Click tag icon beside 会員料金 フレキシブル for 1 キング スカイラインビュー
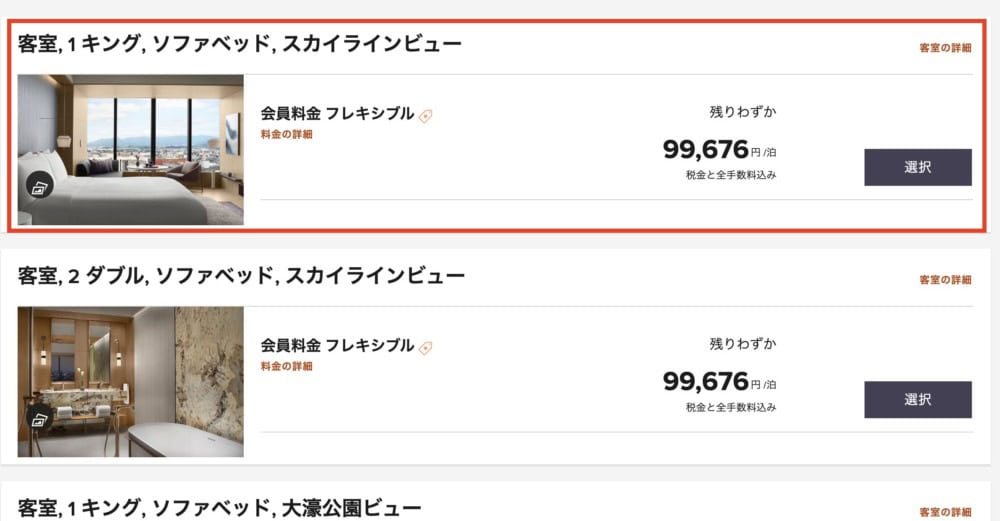The height and width of the screenshot is (521, 1000). pyautogui.click(x=425, y=116)
